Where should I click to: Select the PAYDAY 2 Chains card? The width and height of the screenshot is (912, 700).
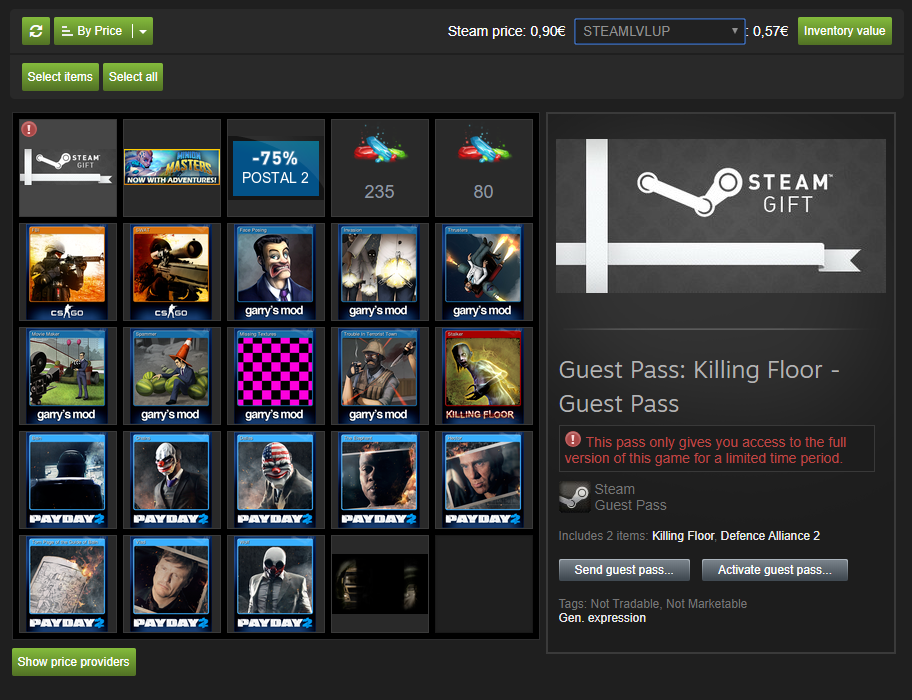(x=172, y=480)
